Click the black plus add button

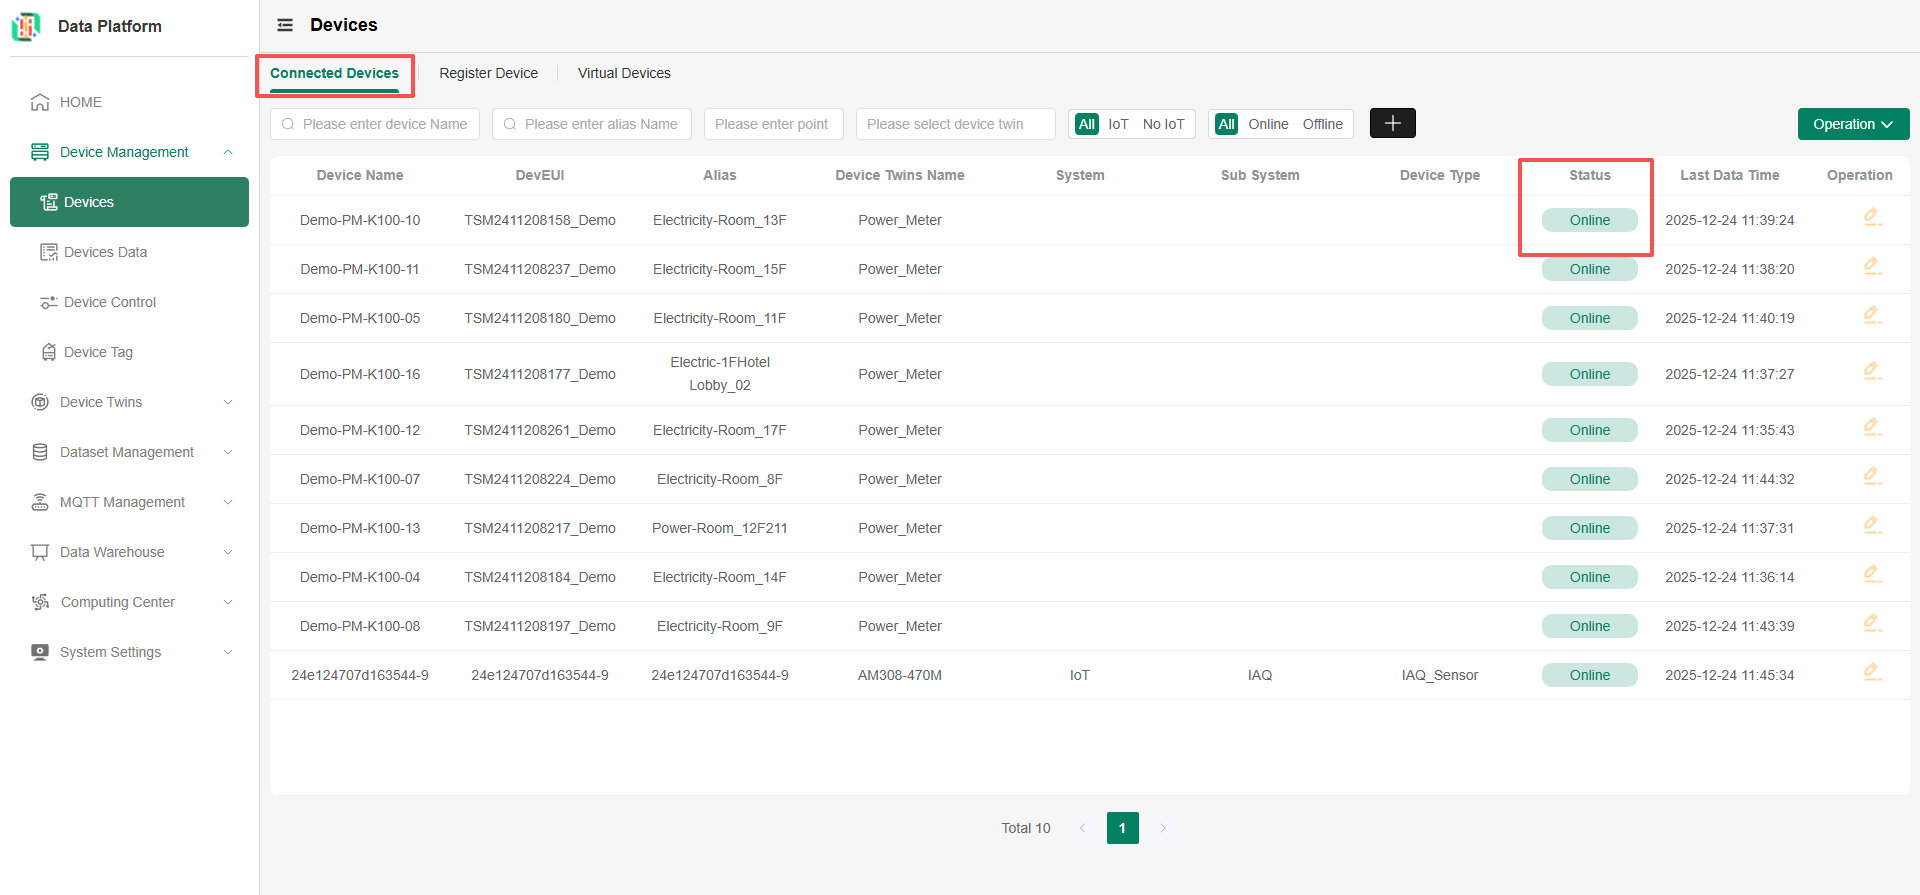(x=1392, y=123)
